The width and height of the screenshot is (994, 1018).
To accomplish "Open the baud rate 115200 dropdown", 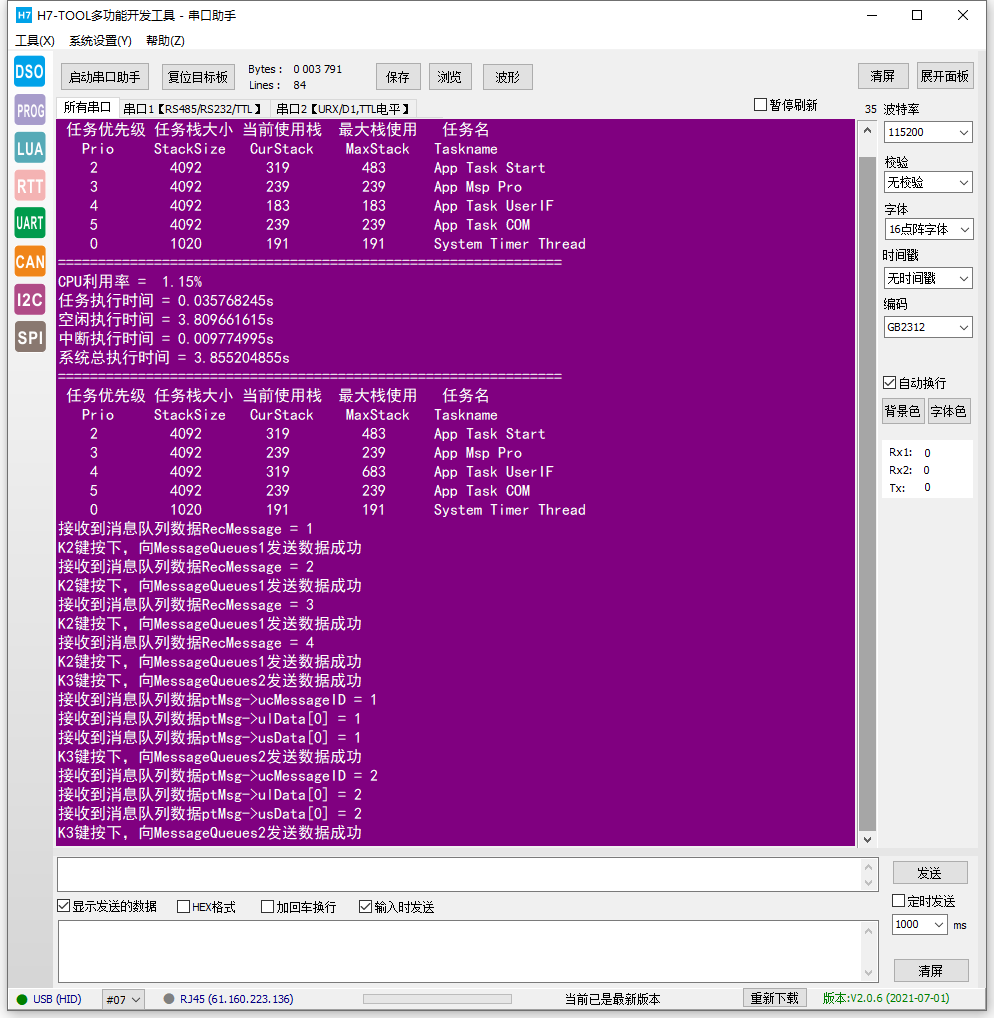I will (928, 132).
